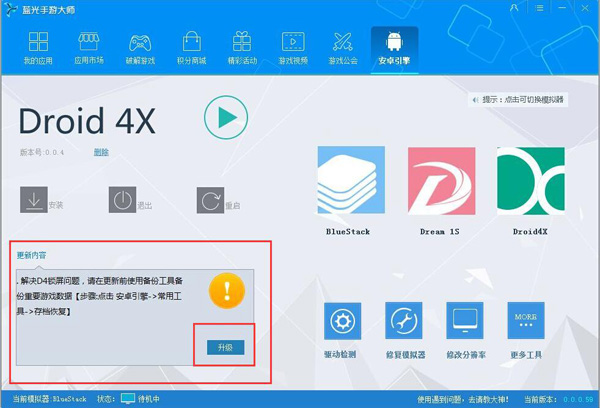Select the 安卓引擎 tab
Viewport: 600px width, 408px height.
tap(394, 50)
